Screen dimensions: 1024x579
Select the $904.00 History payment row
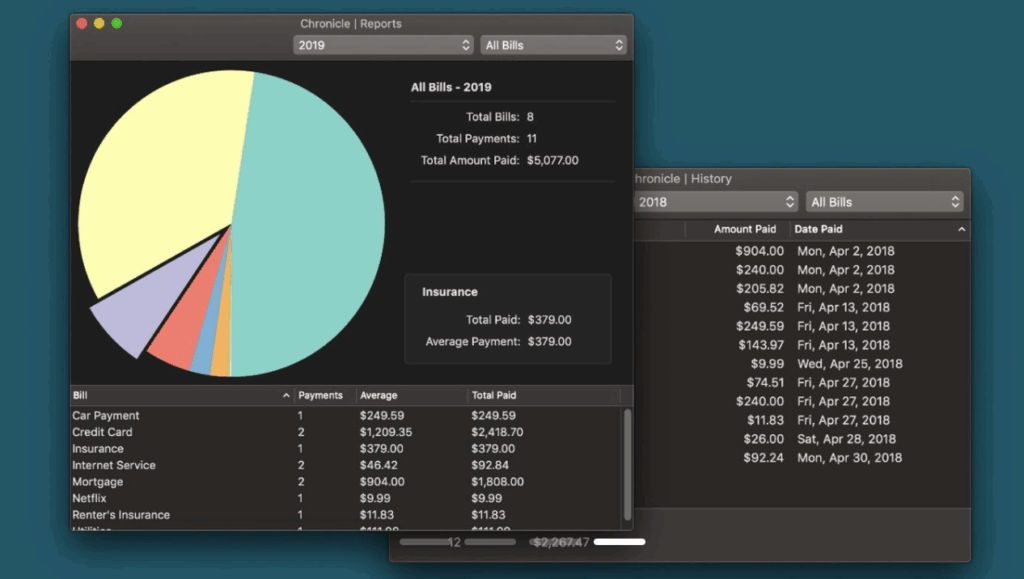802,251
